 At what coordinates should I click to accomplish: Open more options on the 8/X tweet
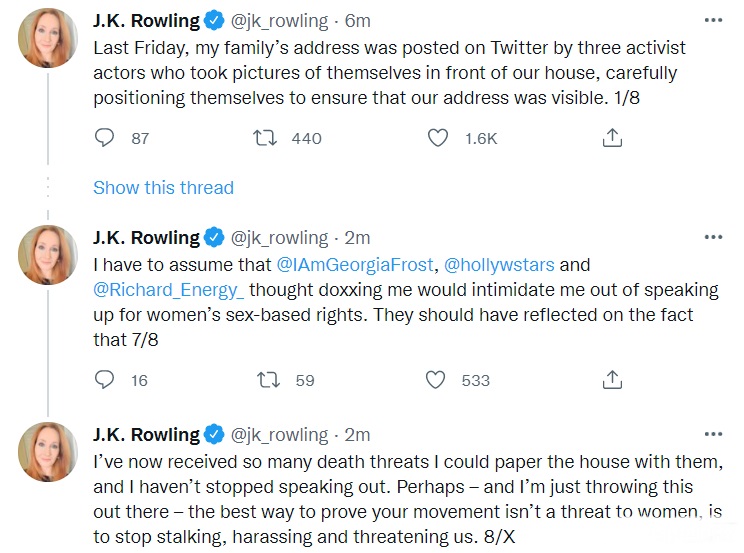[x=713, y=435]
